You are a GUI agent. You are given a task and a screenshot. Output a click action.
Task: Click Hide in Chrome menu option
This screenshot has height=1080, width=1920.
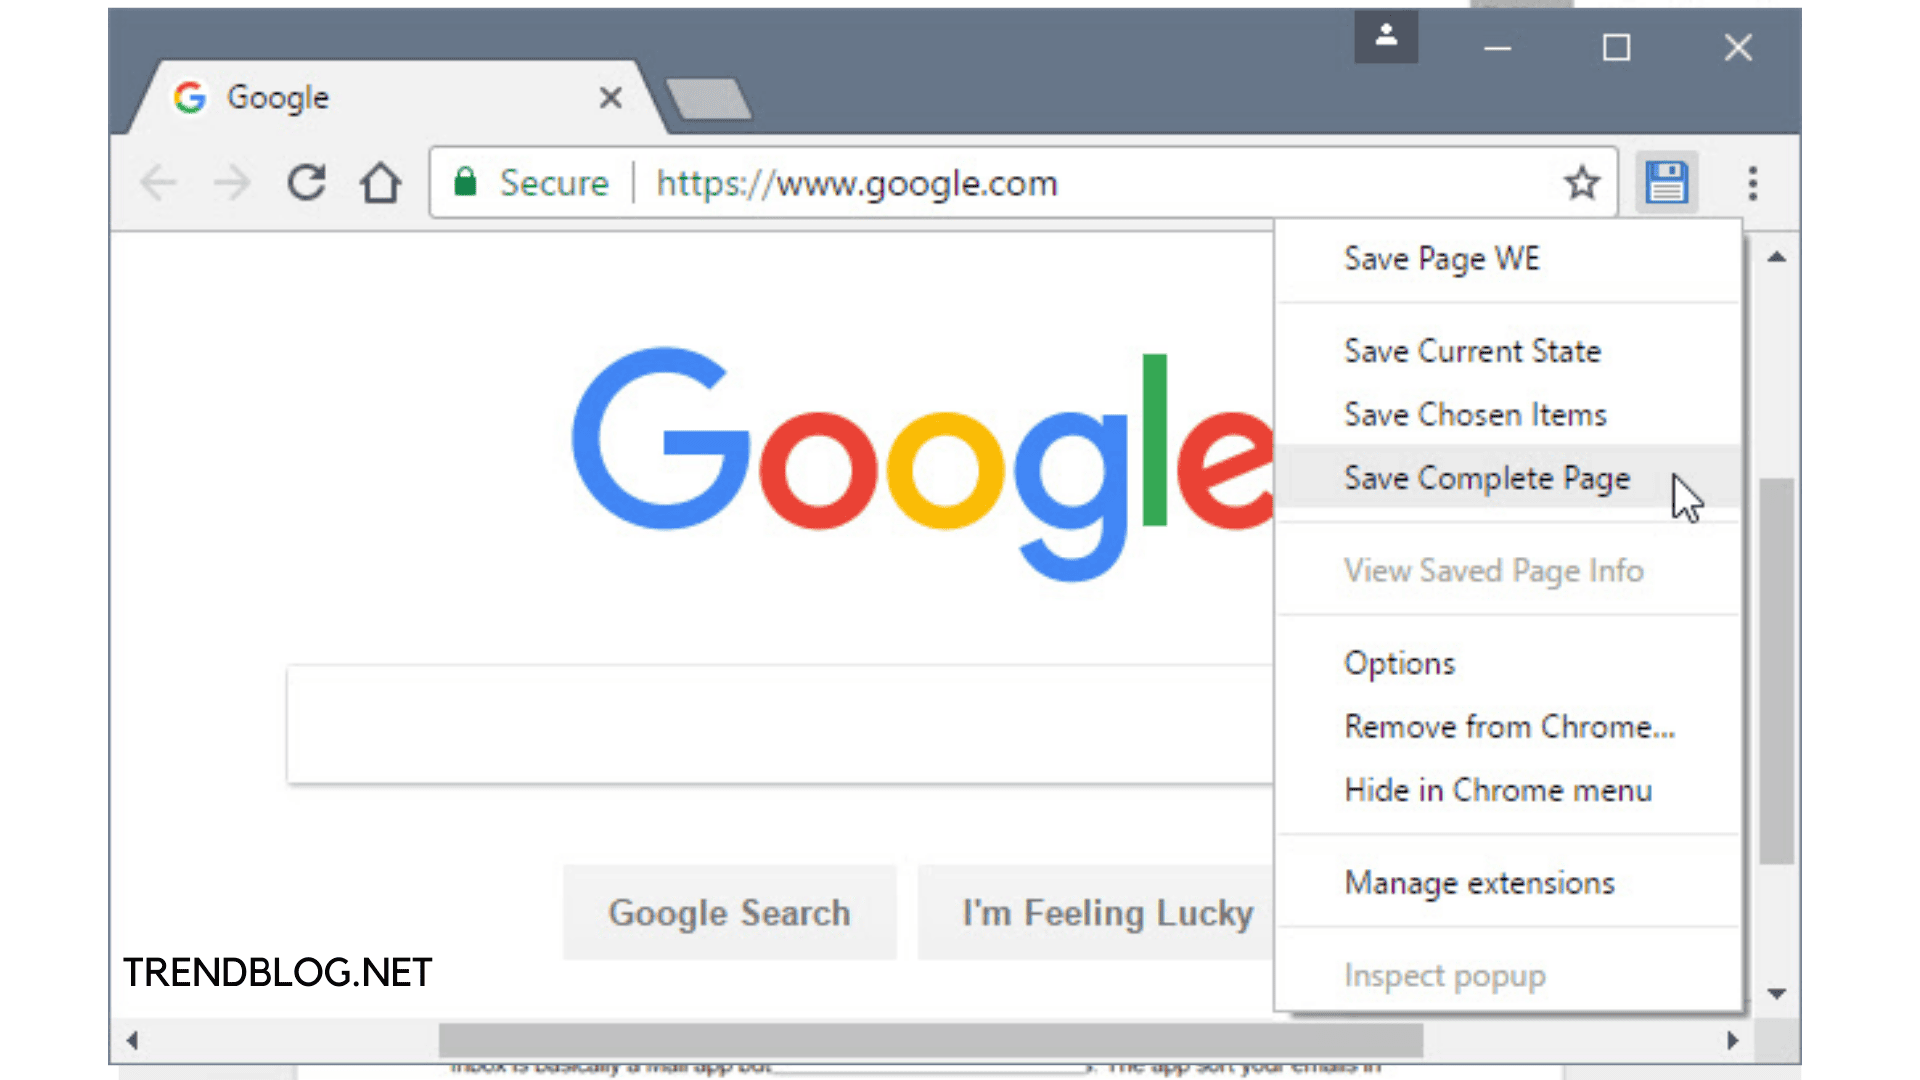point(1497,790)
